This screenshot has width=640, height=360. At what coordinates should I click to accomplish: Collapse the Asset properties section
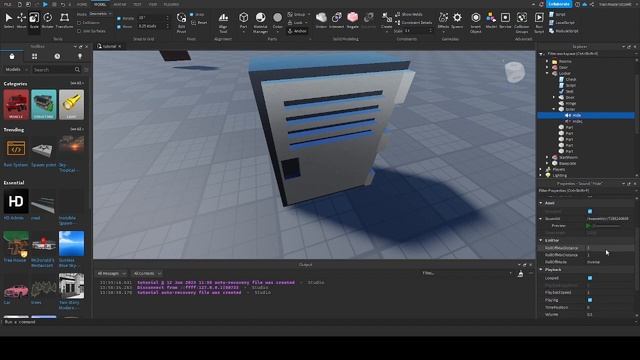tap(541, 203)
